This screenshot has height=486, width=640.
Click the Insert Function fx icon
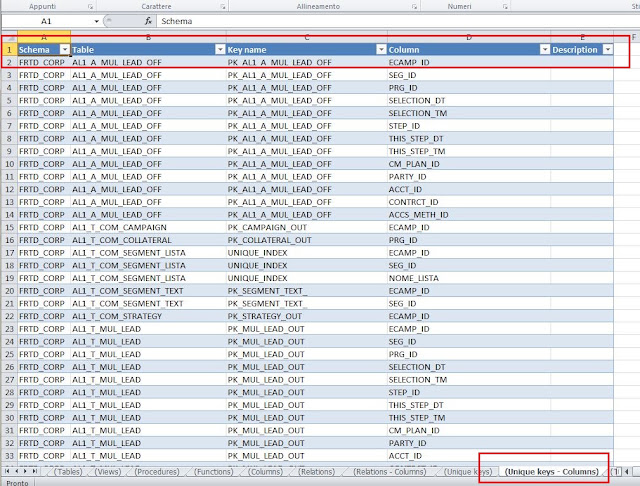(x=148, y=21)
